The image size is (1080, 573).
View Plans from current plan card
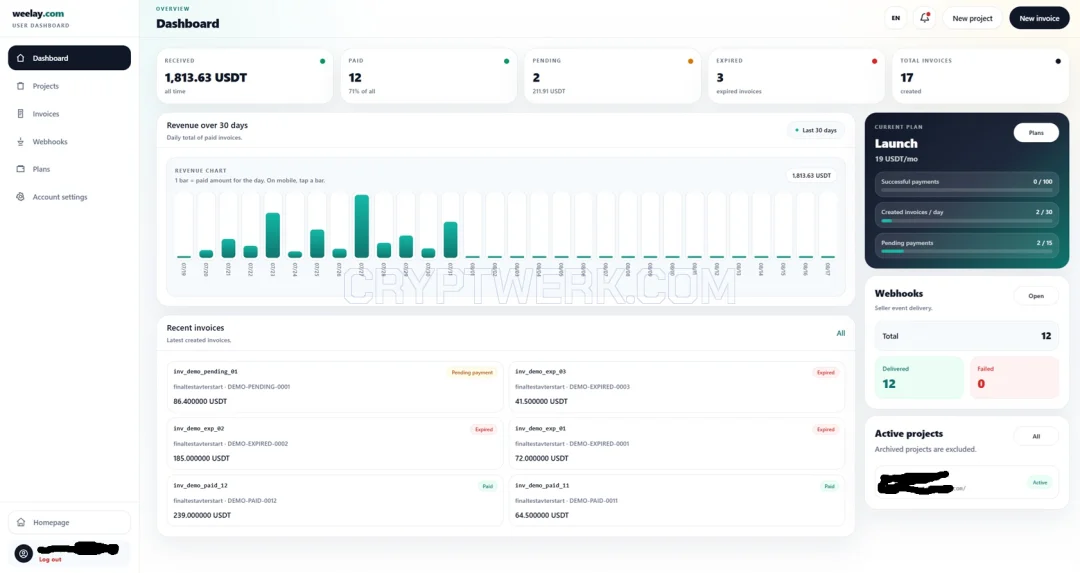(x=1036, y=133)
